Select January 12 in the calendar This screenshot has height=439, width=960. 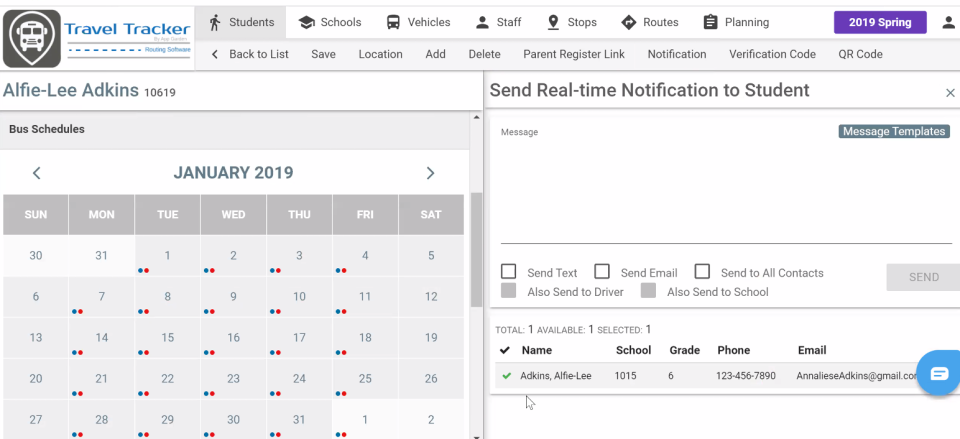point(431,296)
